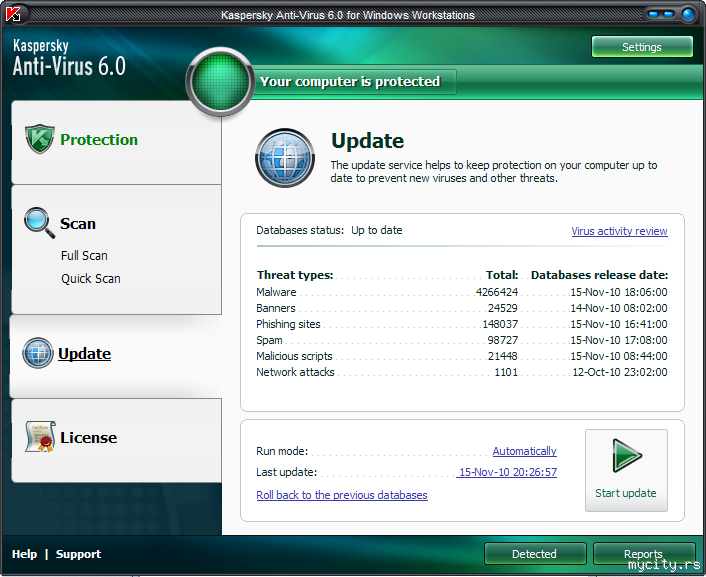The height and width of the screenshot is (577, 706).
Task: Click the green protection status indicator light
Action: tap(220, 81)
